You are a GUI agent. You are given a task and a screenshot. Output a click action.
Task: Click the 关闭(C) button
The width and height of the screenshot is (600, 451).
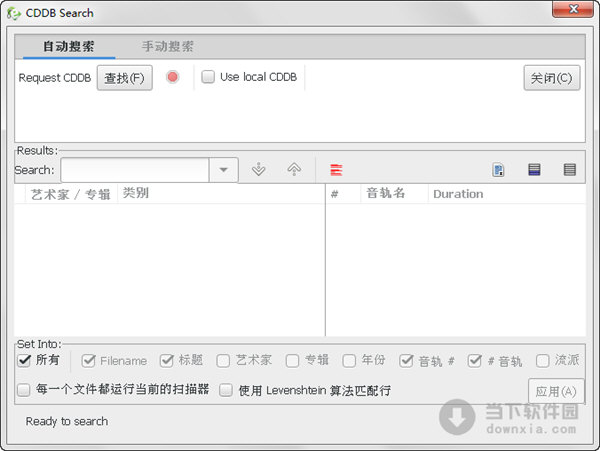coord(551,78)
